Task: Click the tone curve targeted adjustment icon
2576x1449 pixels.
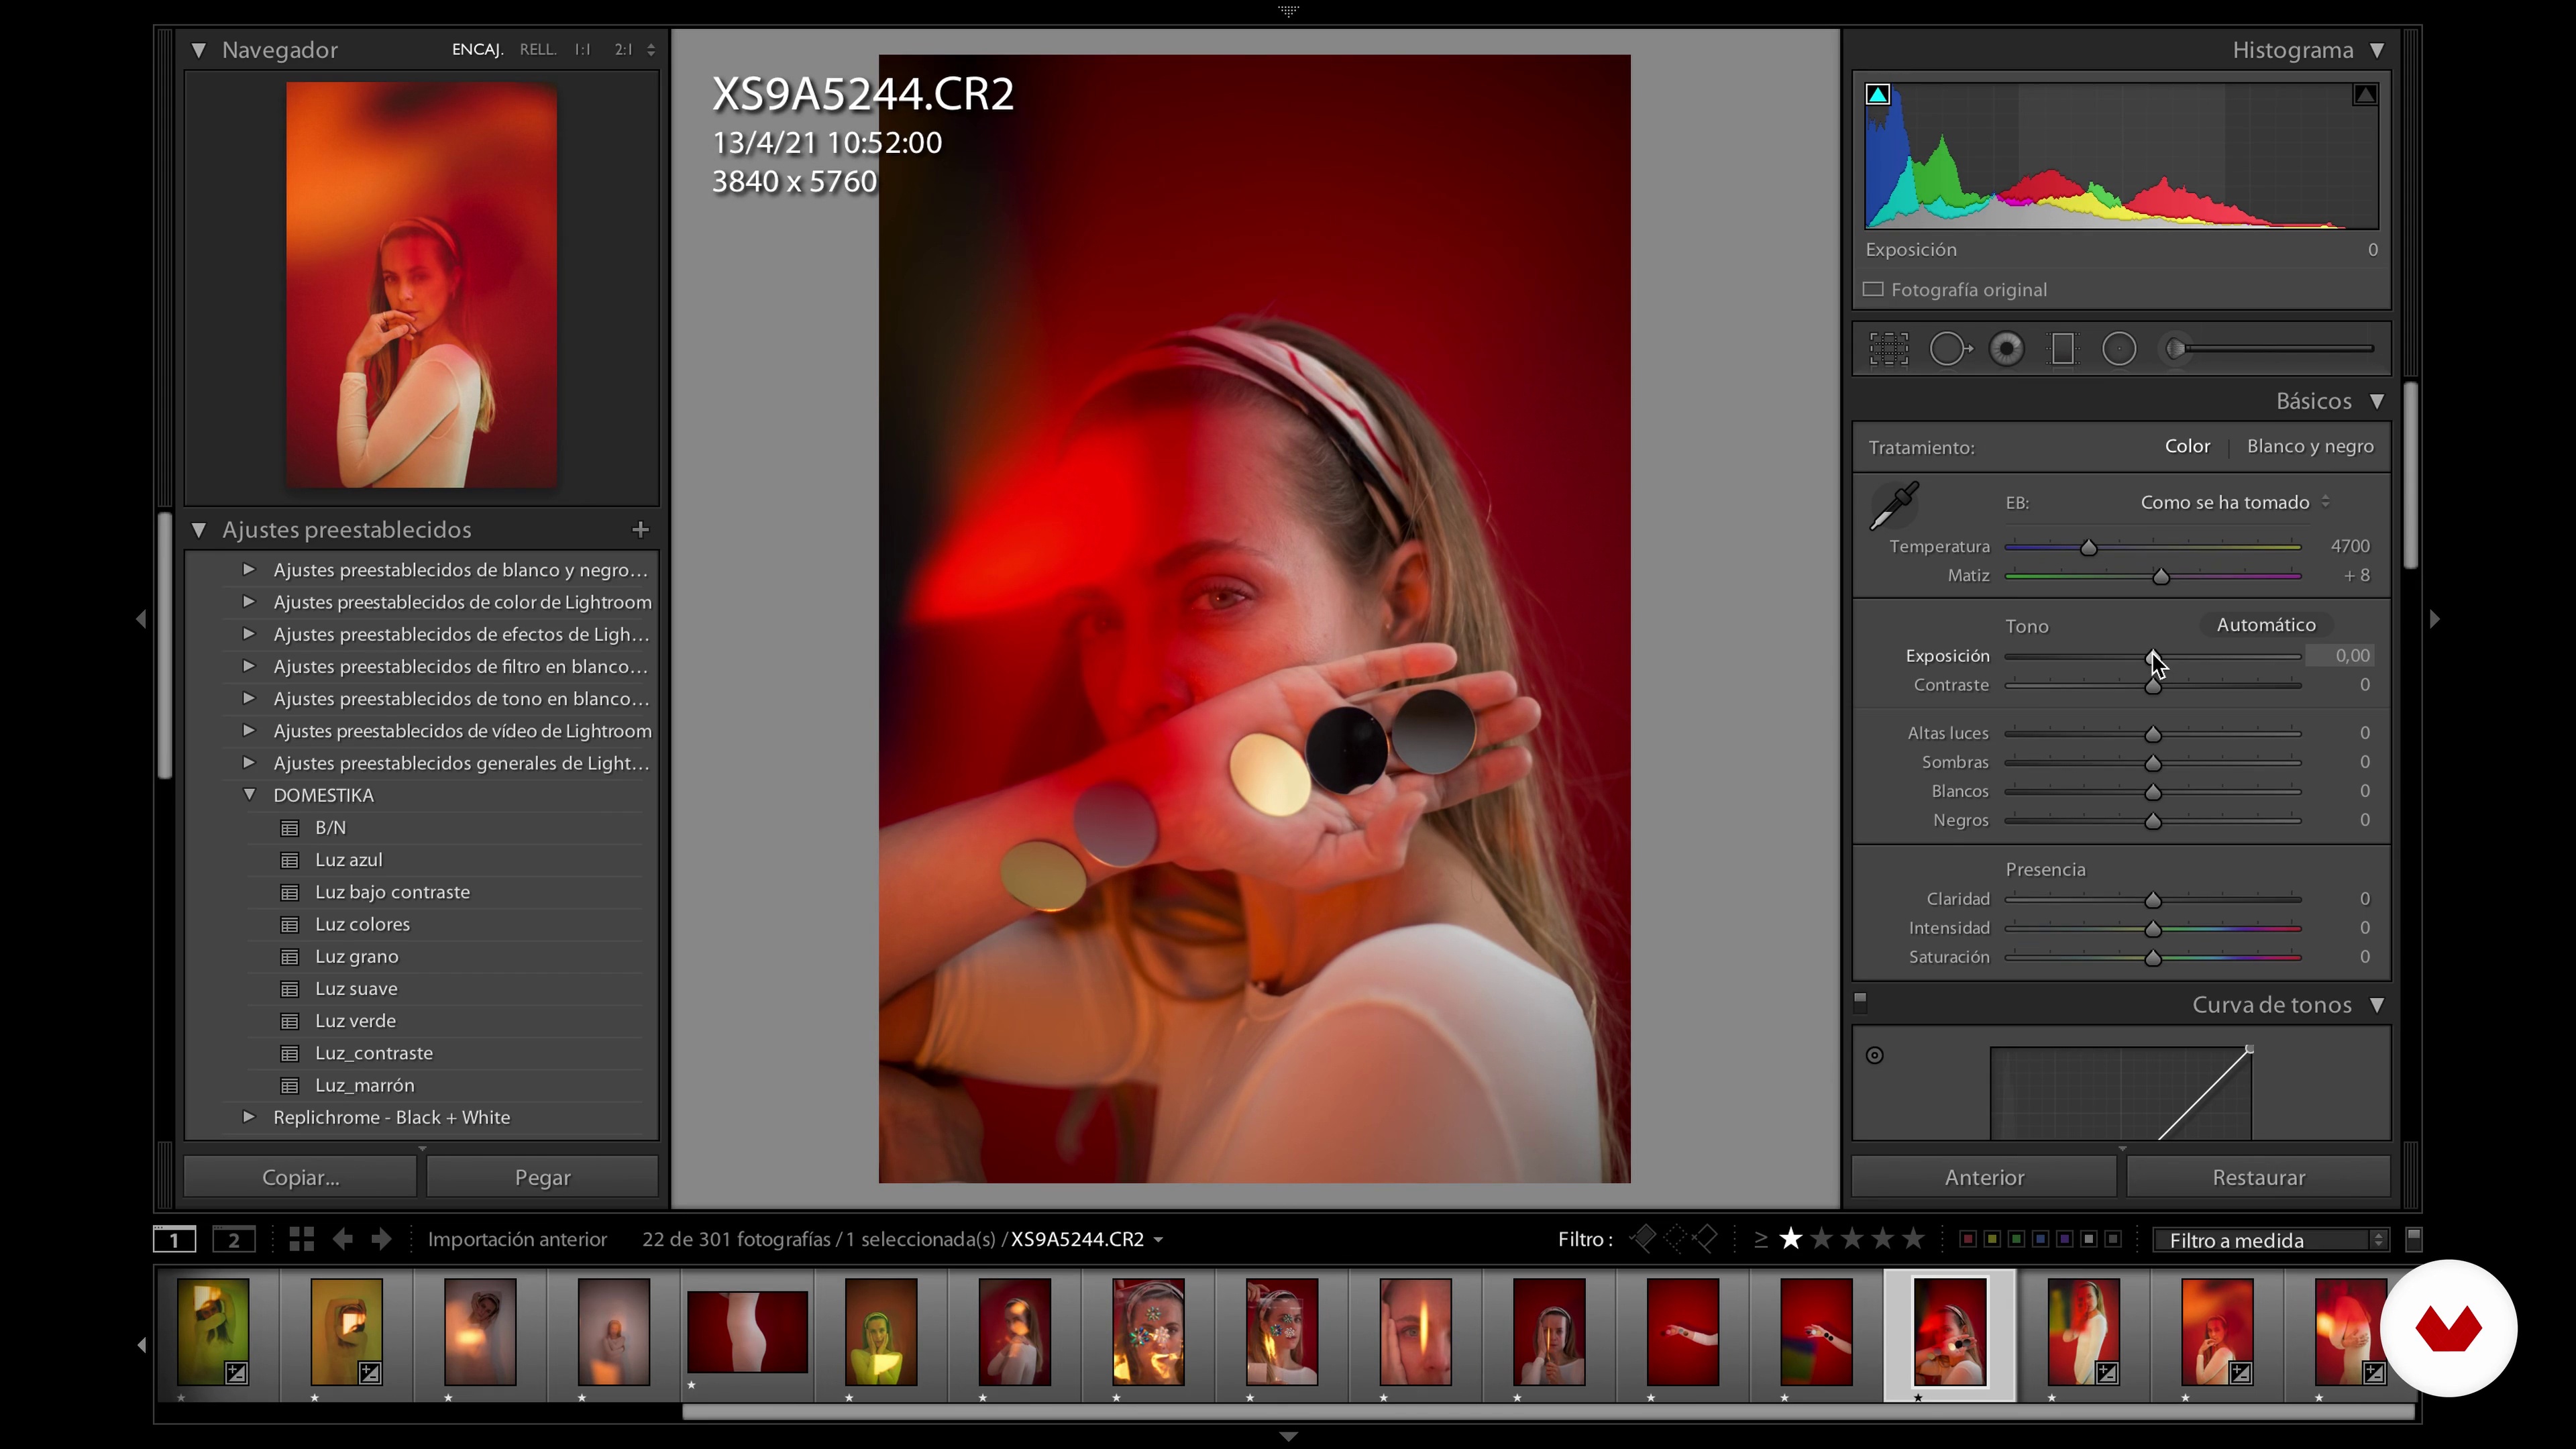Action: pos(1875,1055)
